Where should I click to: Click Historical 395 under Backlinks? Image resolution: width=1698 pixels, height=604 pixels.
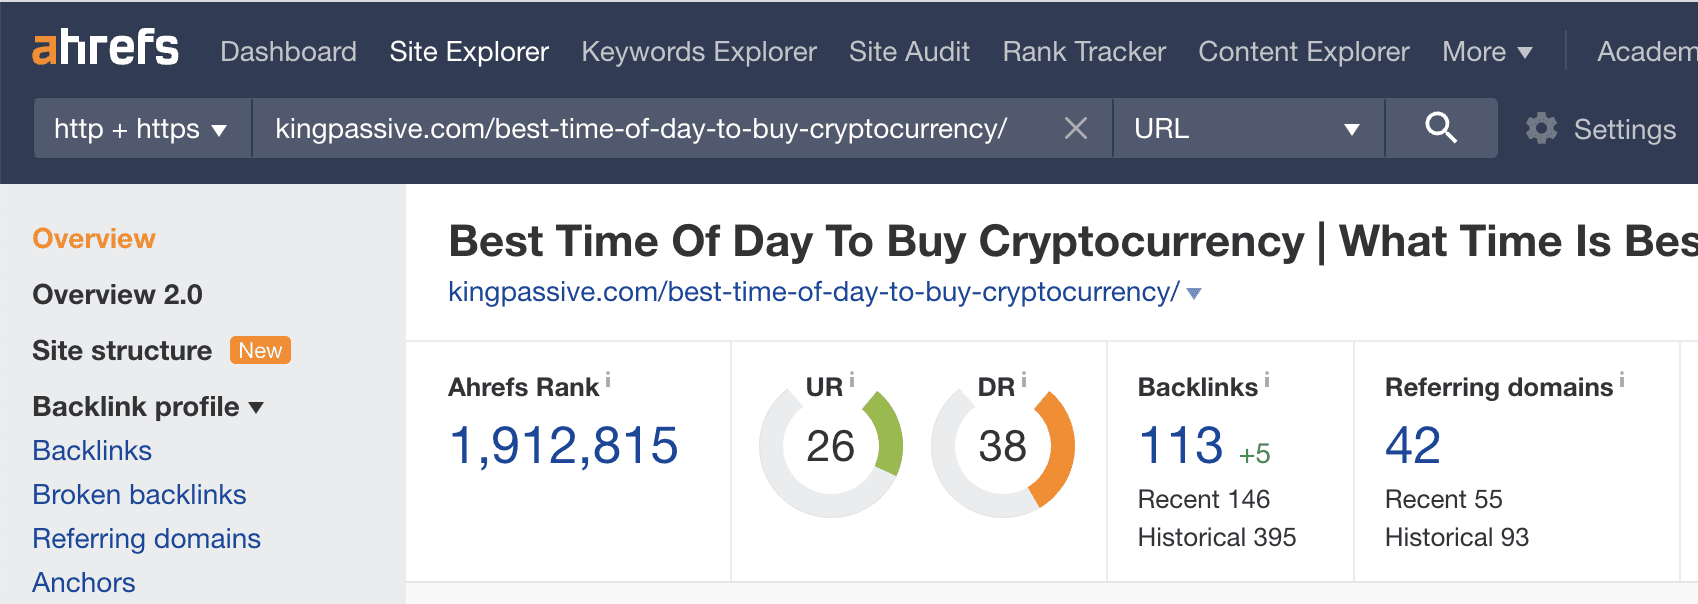coord(1217,538)
